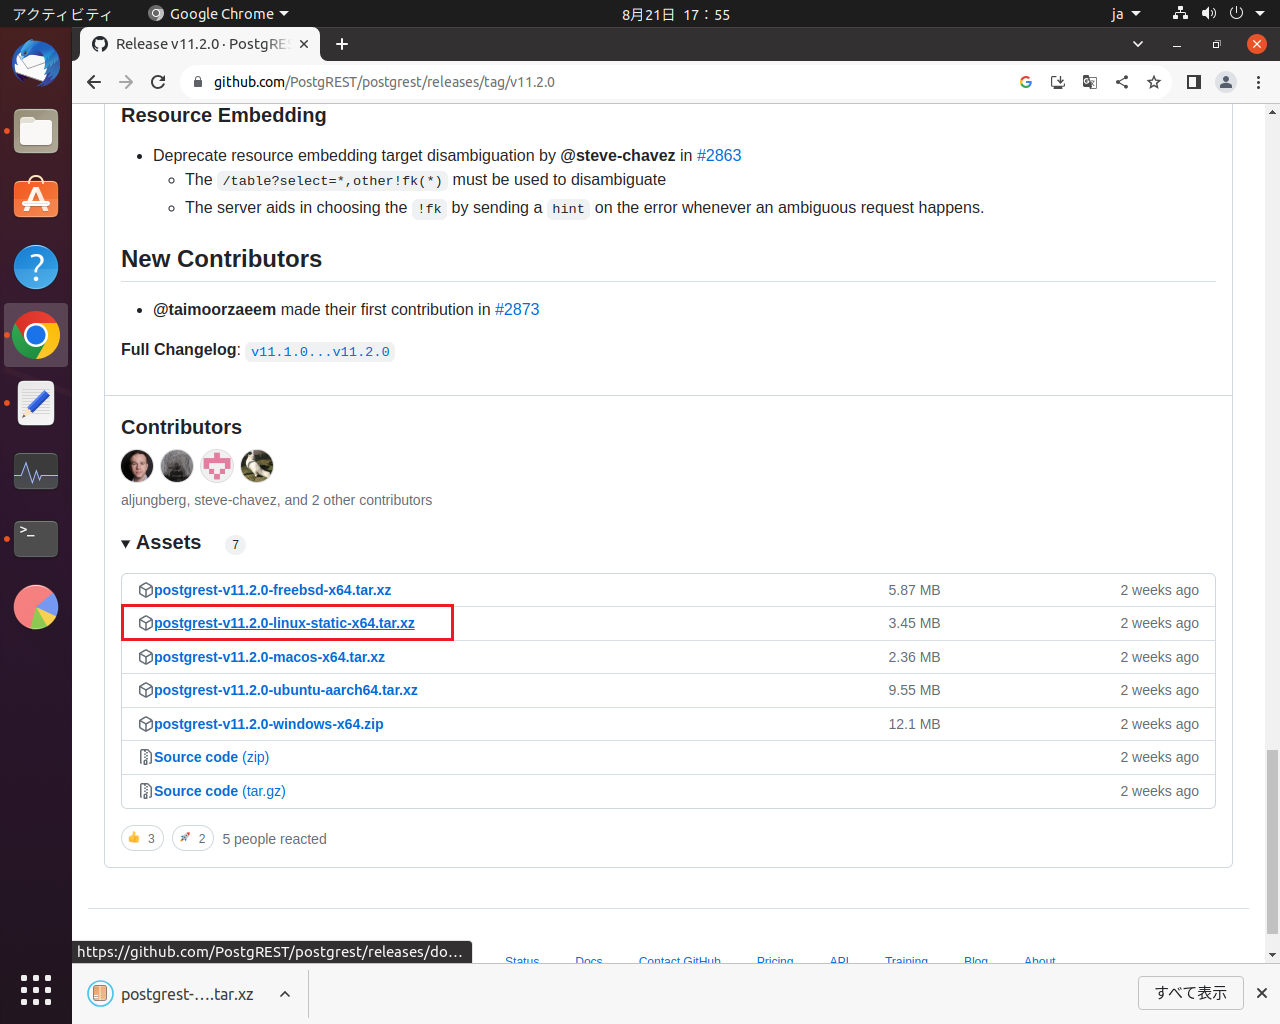Open Google Chrome app menu in top bar
1280x1024 pixels.
pos(218,14)
